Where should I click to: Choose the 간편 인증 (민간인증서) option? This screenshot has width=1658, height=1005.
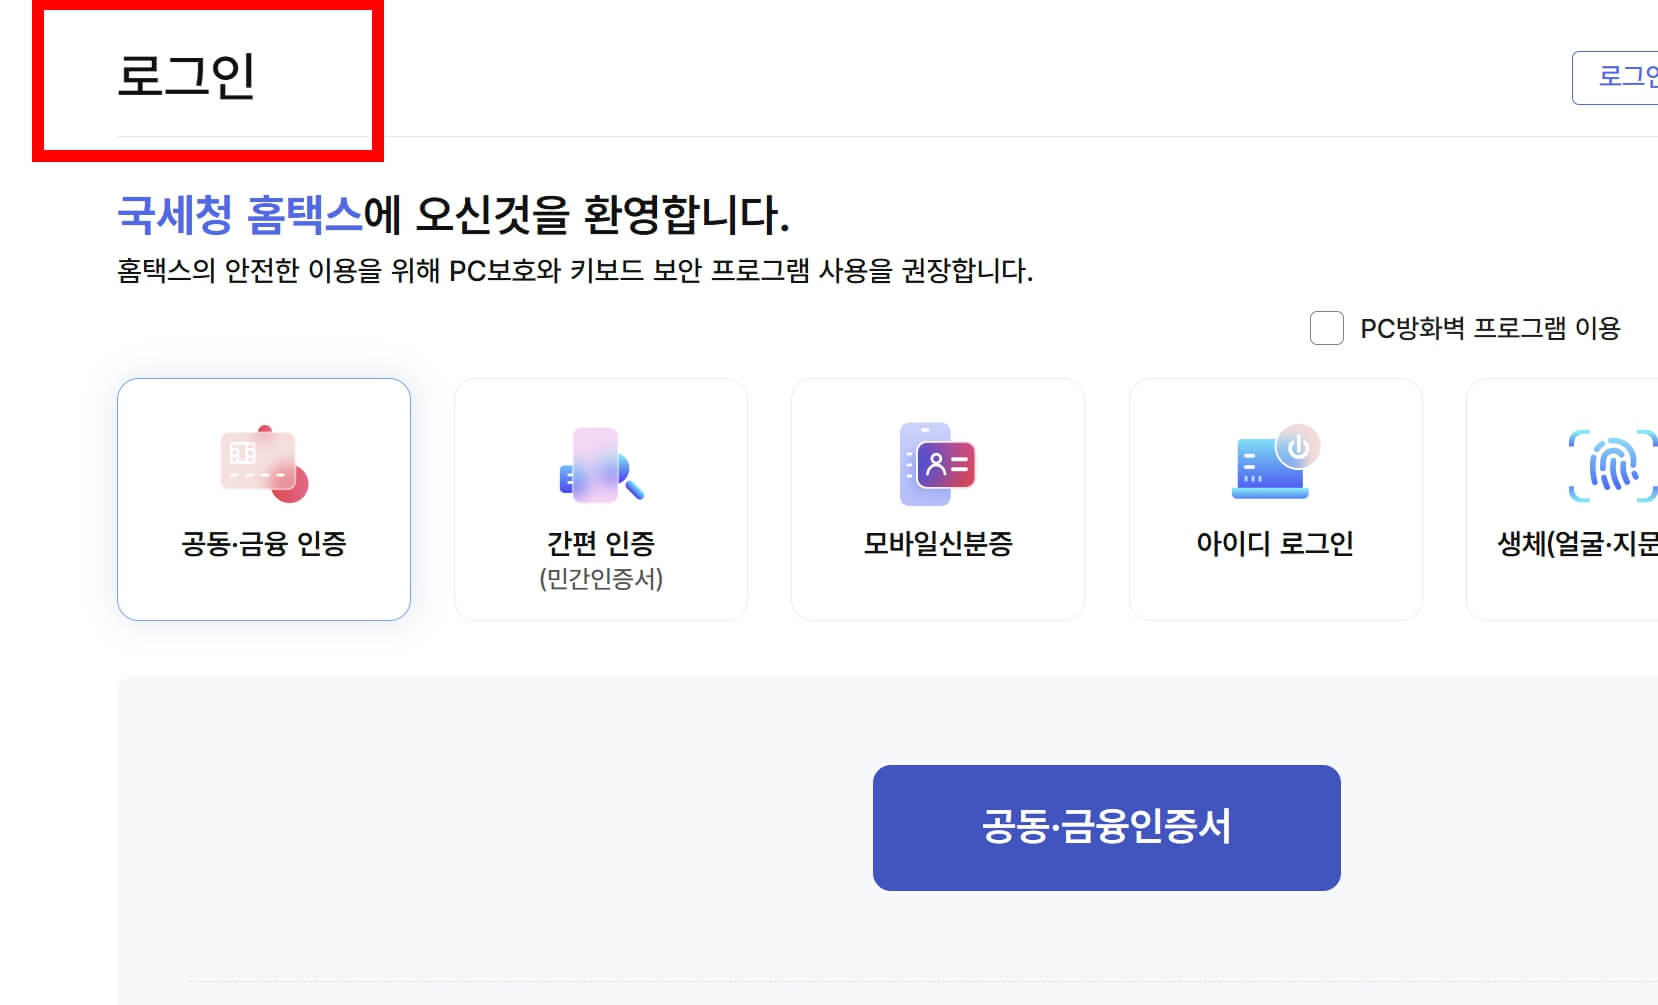coord(601,497)
